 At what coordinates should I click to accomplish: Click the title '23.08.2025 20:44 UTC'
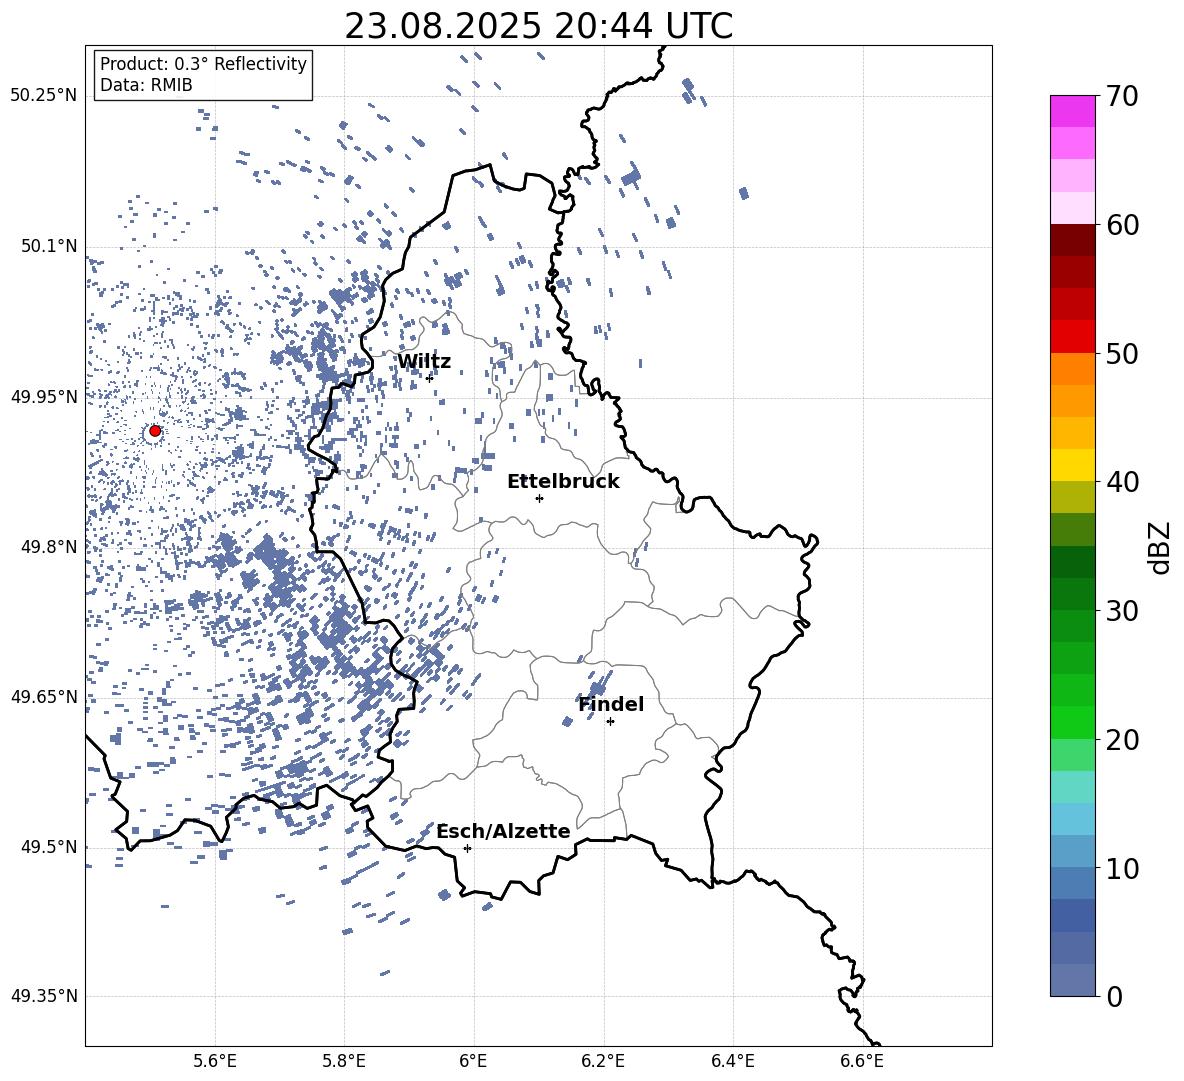tap(538, 26)
